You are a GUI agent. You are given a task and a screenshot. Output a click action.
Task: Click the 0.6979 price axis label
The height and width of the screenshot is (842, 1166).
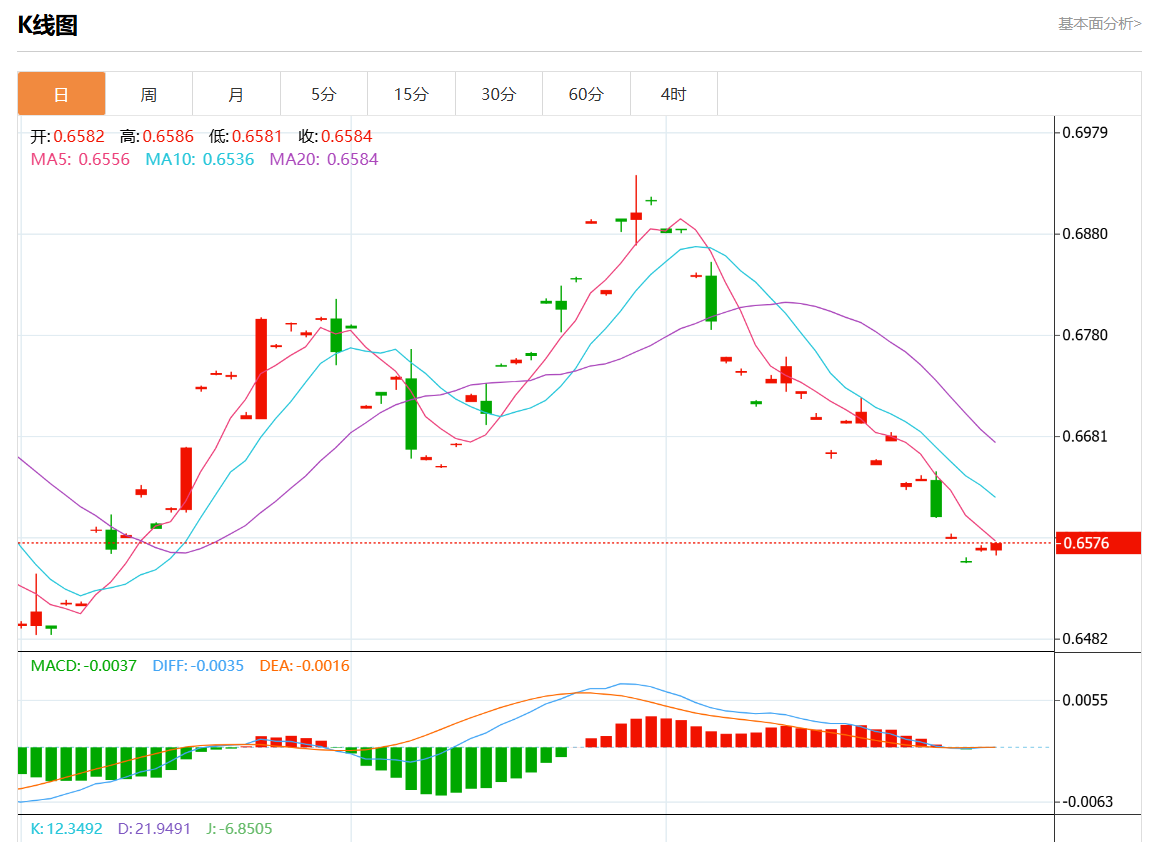pyautogui.click(x=1084, y=132)
